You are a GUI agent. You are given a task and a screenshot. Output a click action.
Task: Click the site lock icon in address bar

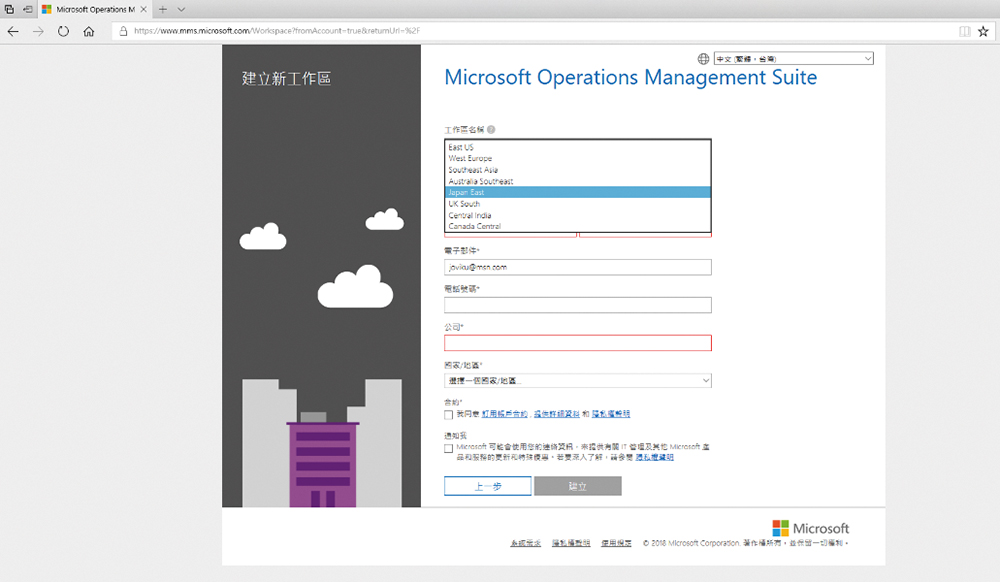point(123,31)
